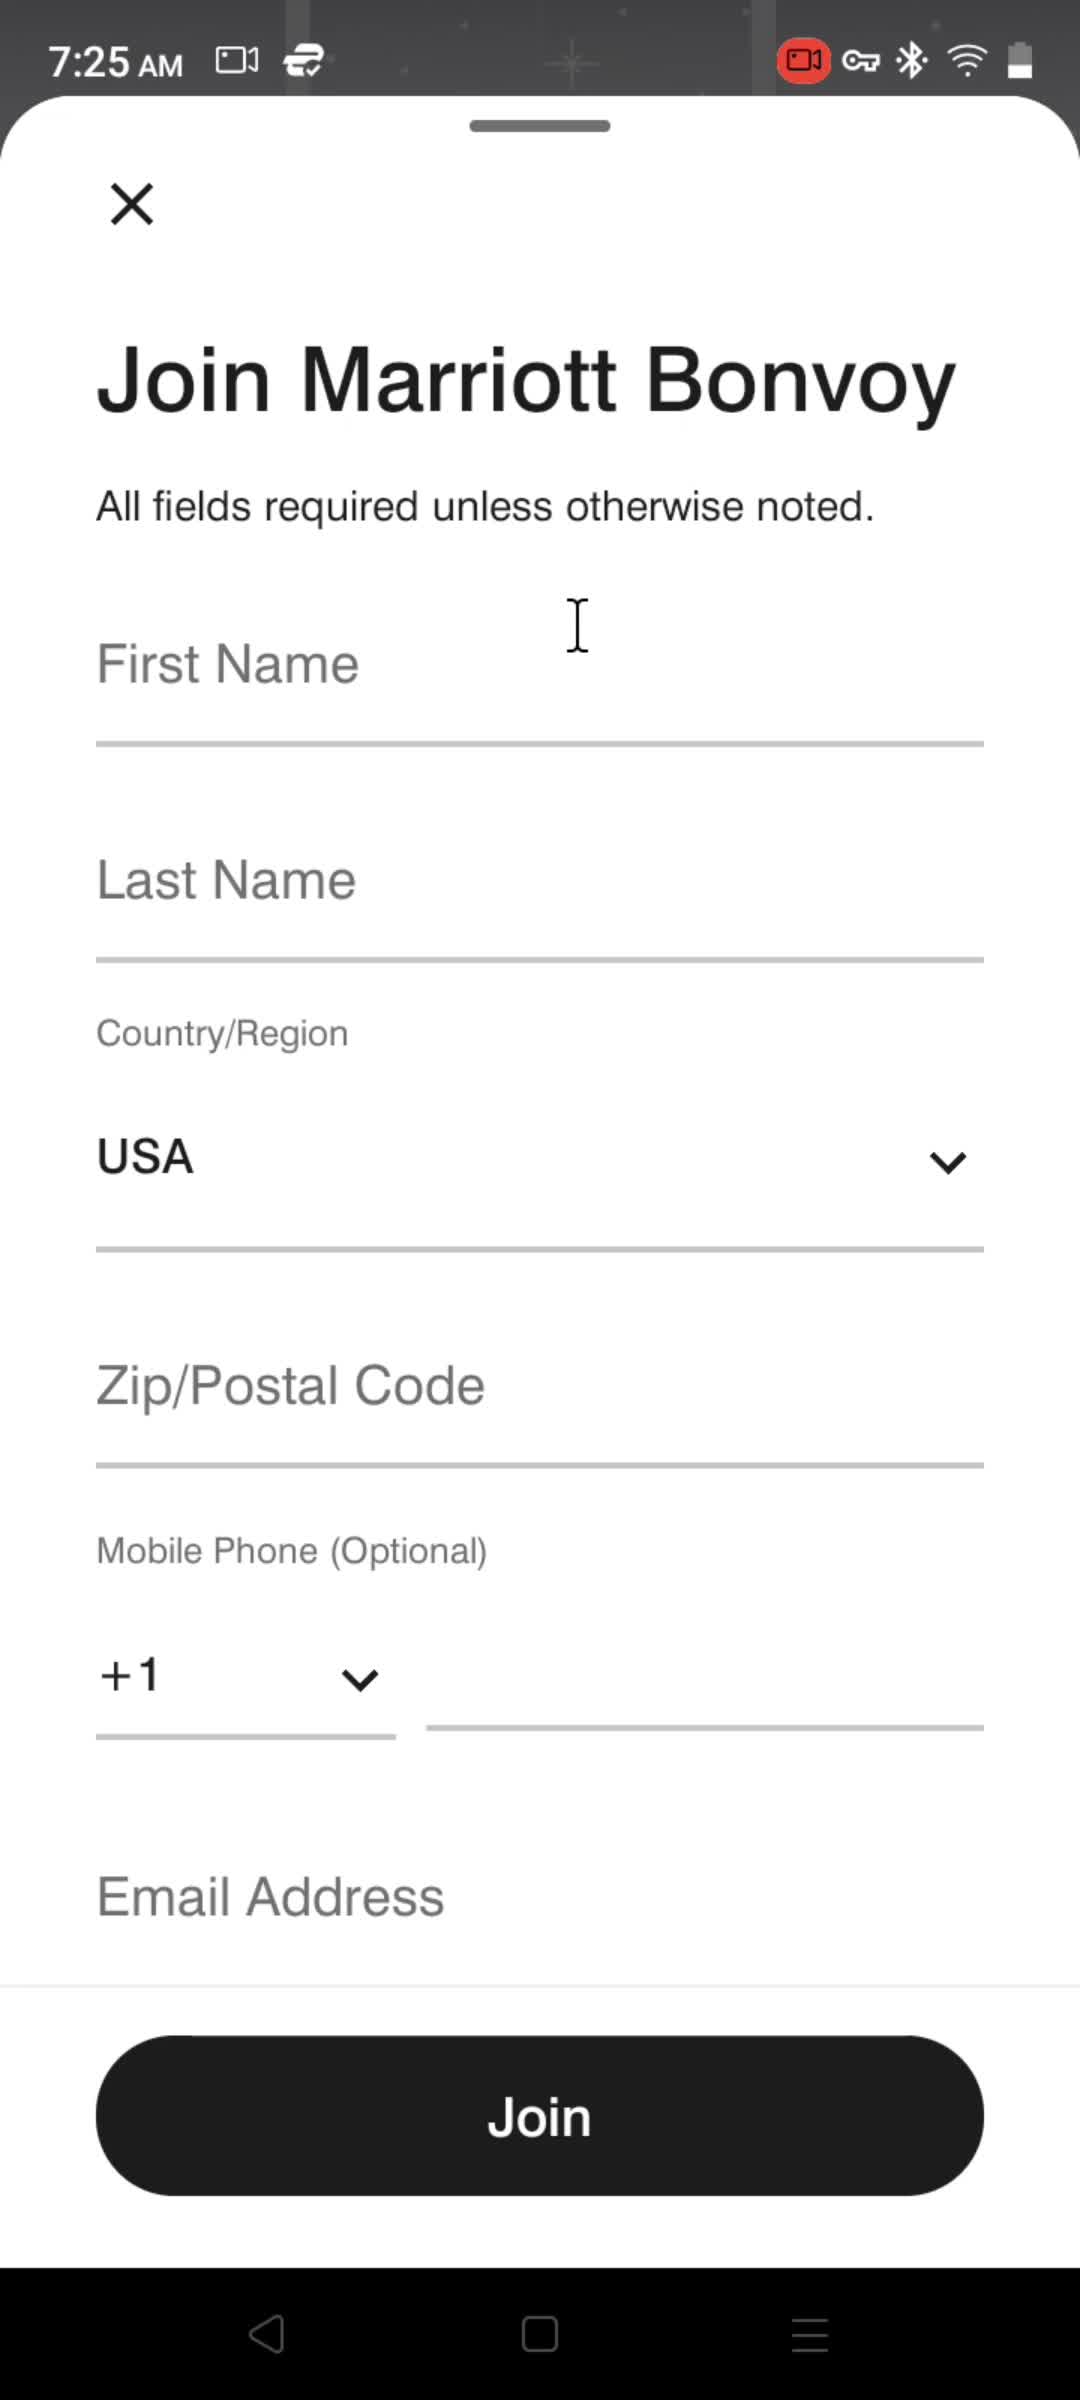The width and height of the screenshot is (1080, 2400).
Task: Tap the battery status icon
Action: [x=1020, y=61]
